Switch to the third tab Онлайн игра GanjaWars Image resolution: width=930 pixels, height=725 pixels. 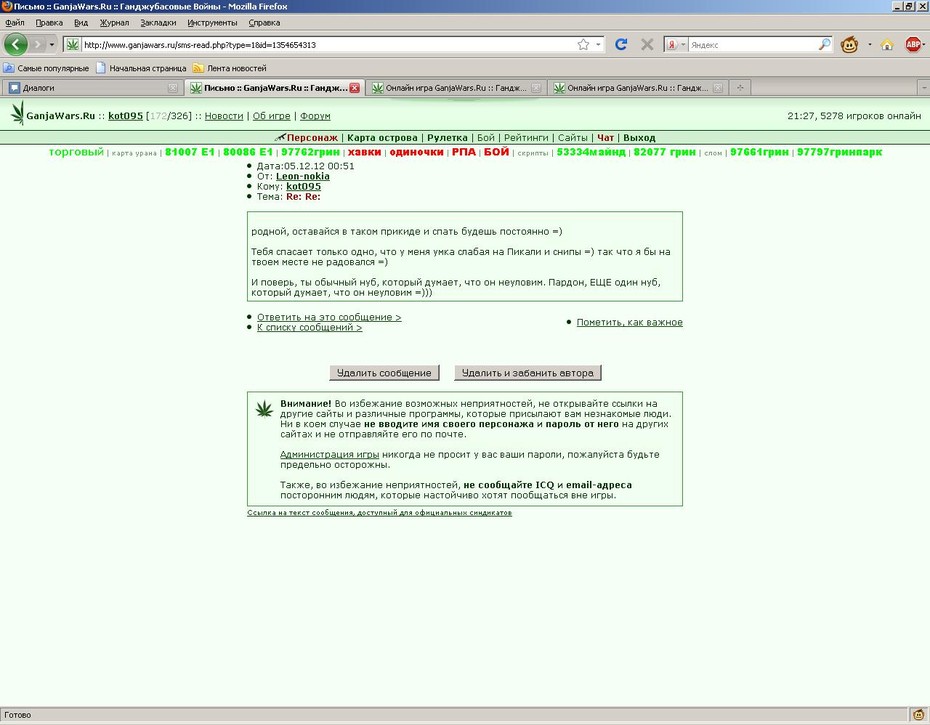pyautogui.click(x=455, y=88)
